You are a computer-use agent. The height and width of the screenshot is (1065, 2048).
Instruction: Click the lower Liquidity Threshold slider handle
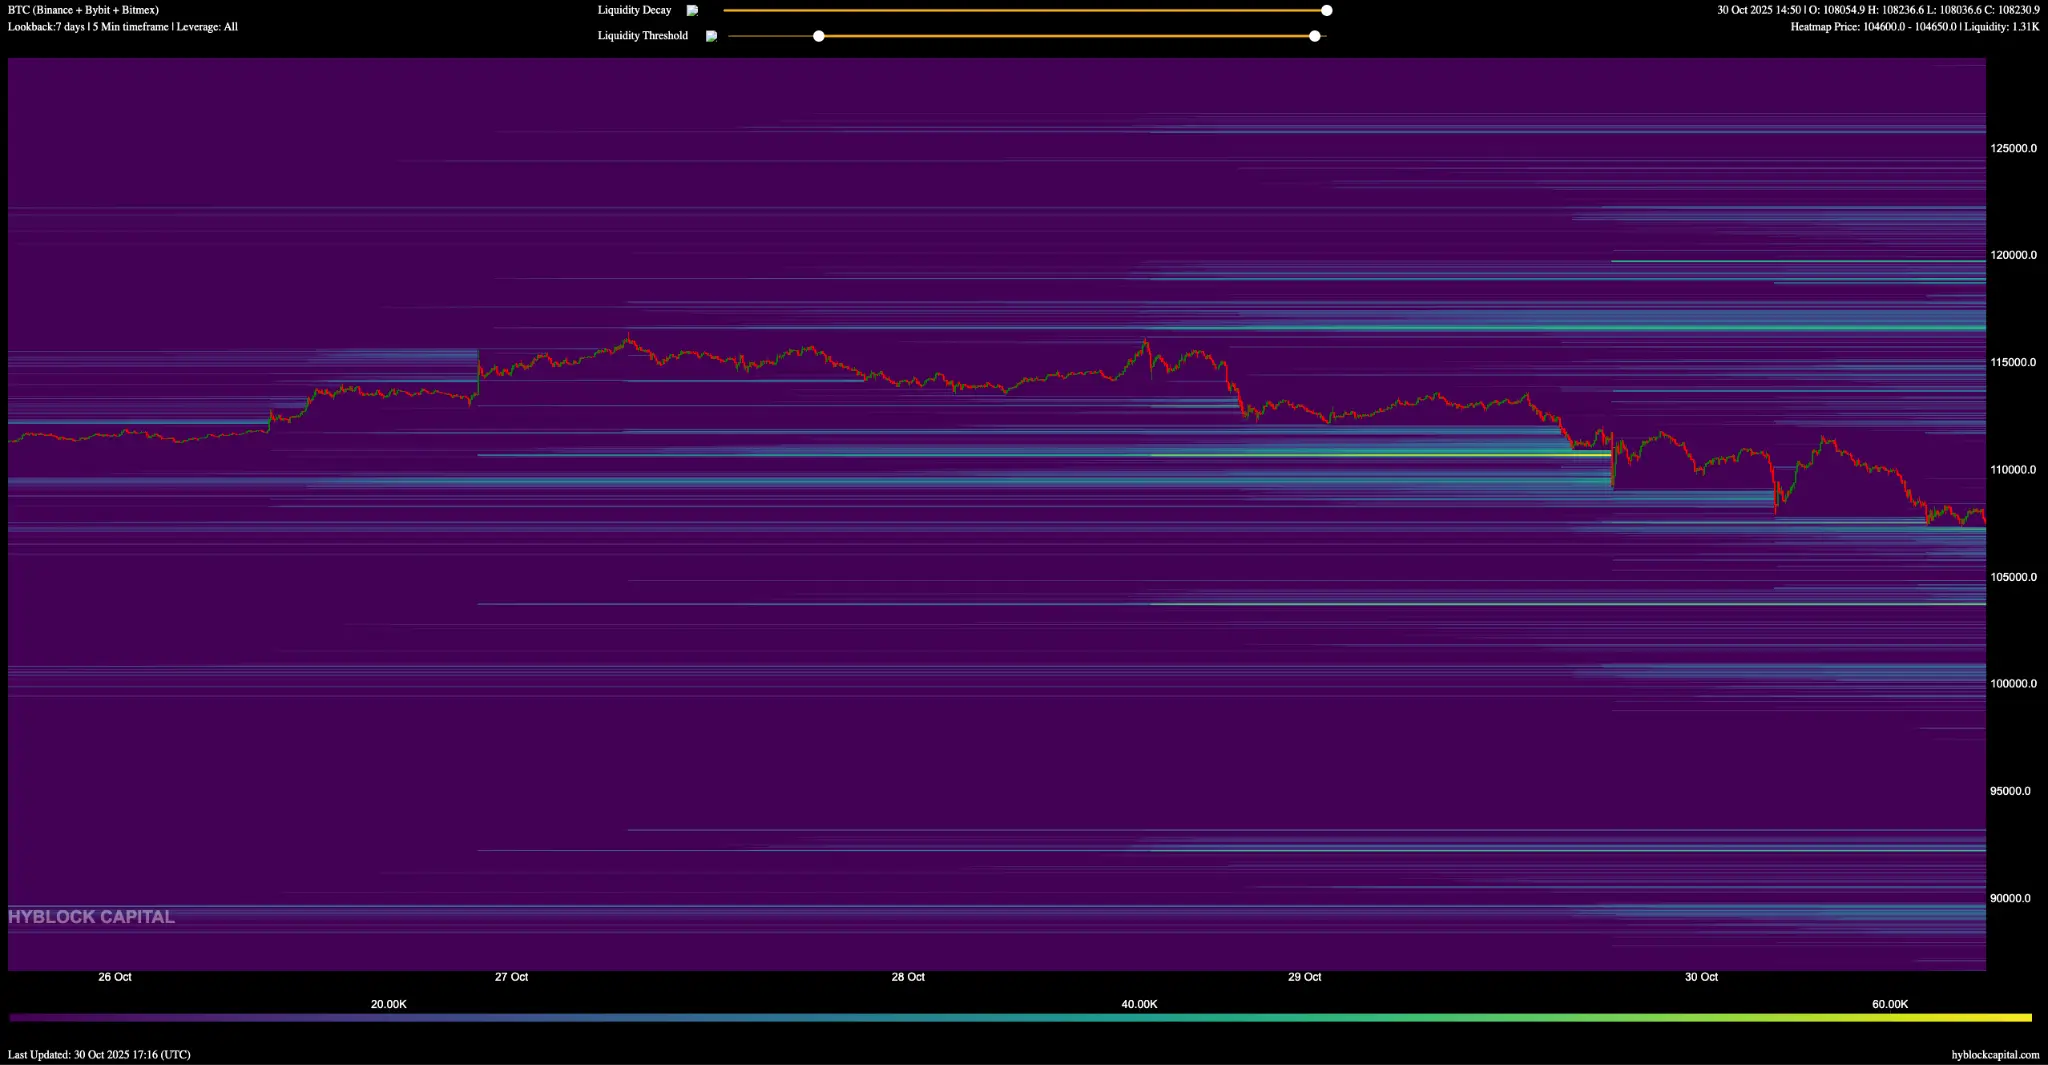tap(819, 36)
